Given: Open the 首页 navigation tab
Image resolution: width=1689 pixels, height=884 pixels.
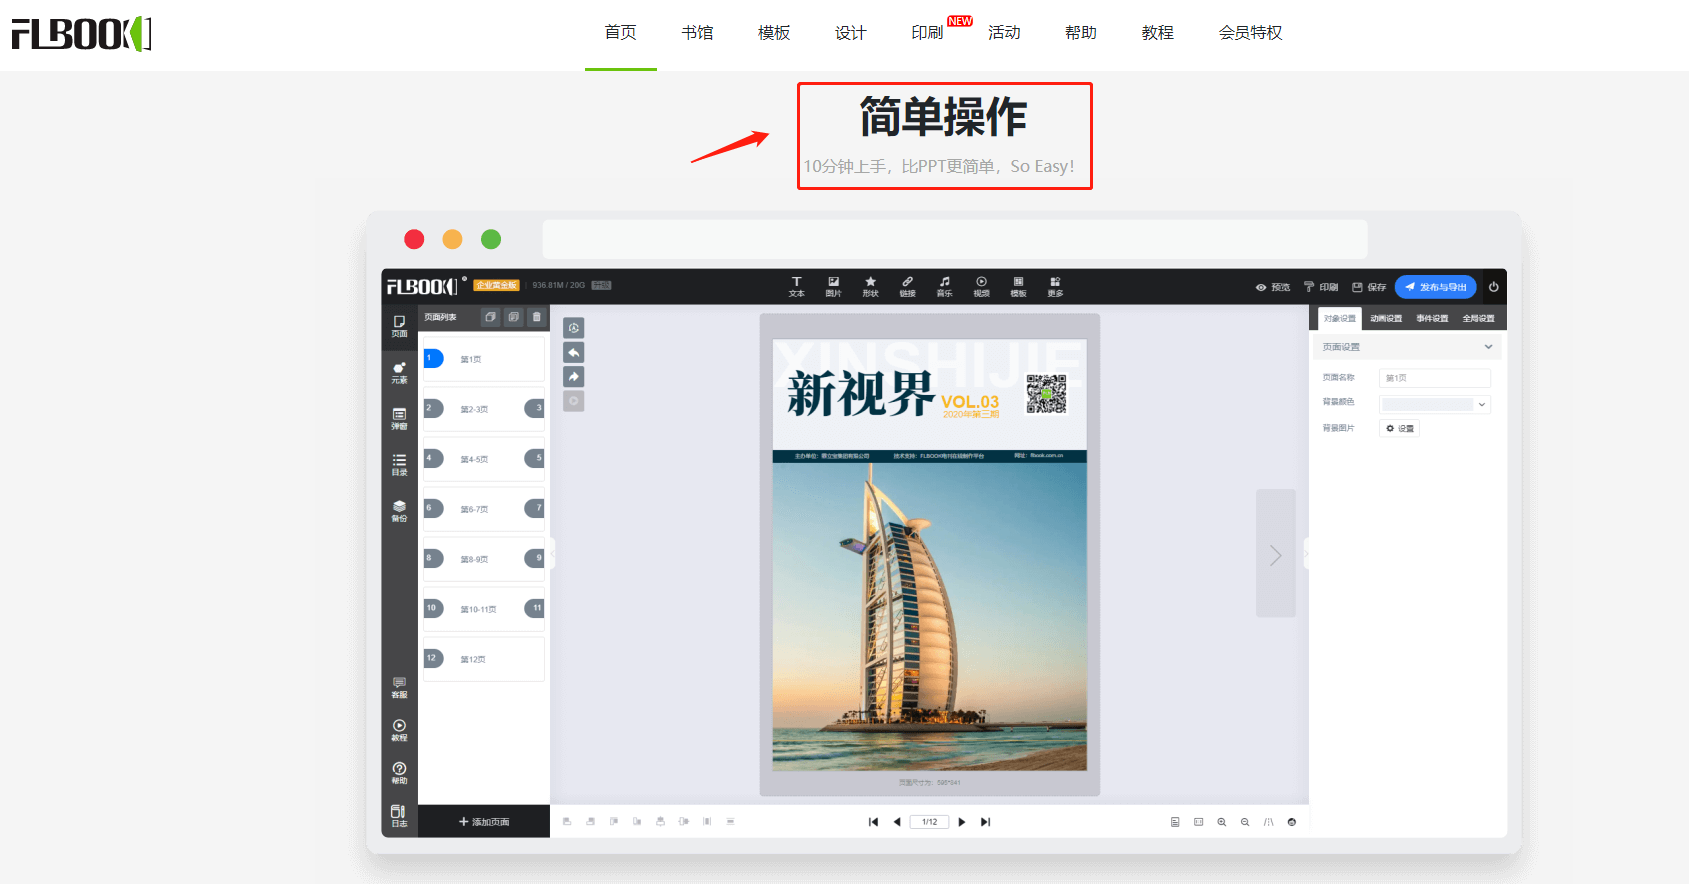Looking at the screenshot, I should [x=620, y=33].
